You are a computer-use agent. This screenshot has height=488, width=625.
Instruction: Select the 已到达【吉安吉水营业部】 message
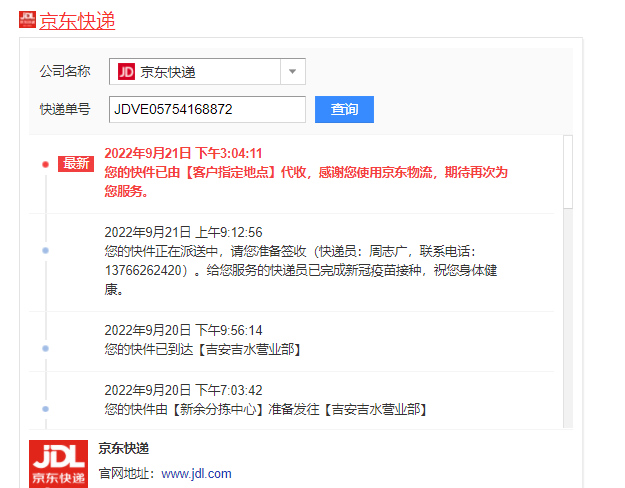coord(203,350)
